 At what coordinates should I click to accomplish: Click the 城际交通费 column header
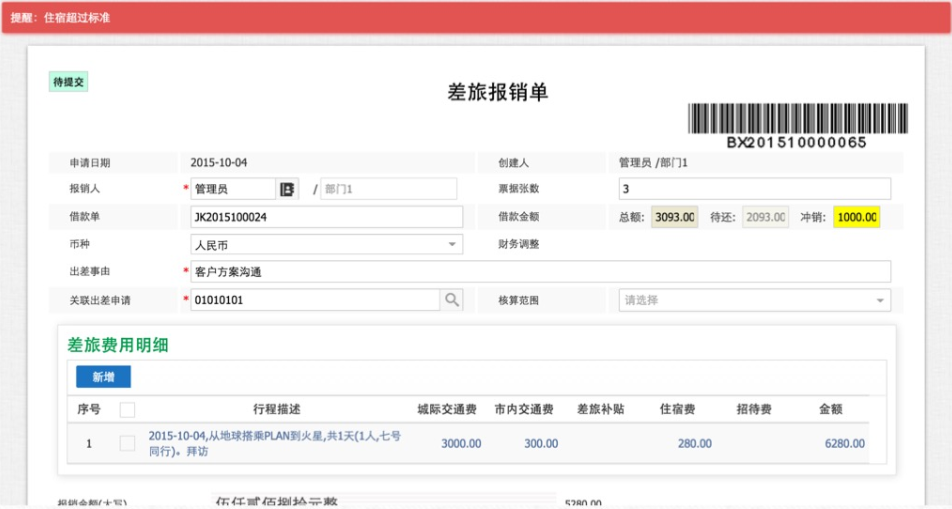[x=447, y=409]
